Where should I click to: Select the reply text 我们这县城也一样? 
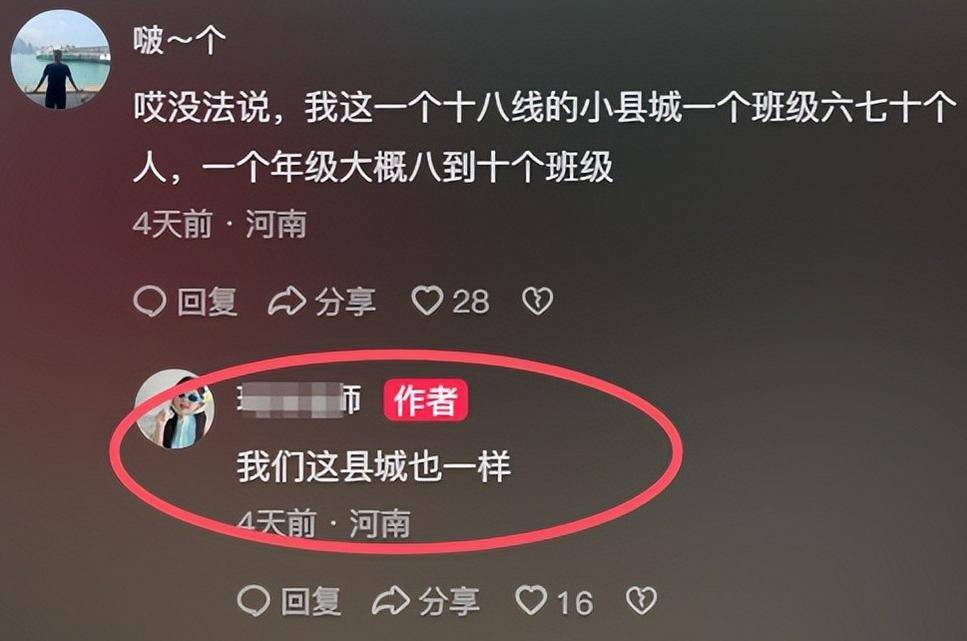point(374,466)
